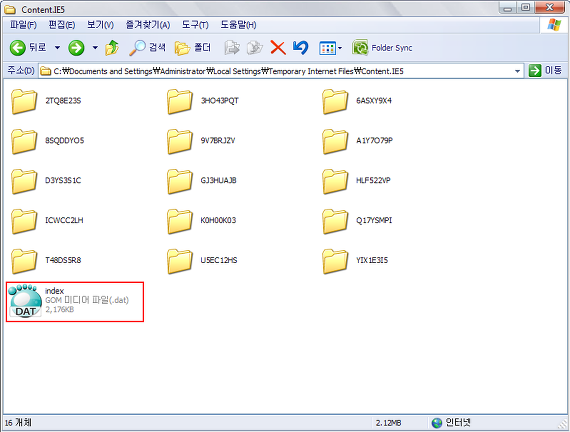Go up one folder level
This screenshot has height=432, width=570.
pyautogui.click(x=112, y=48)
